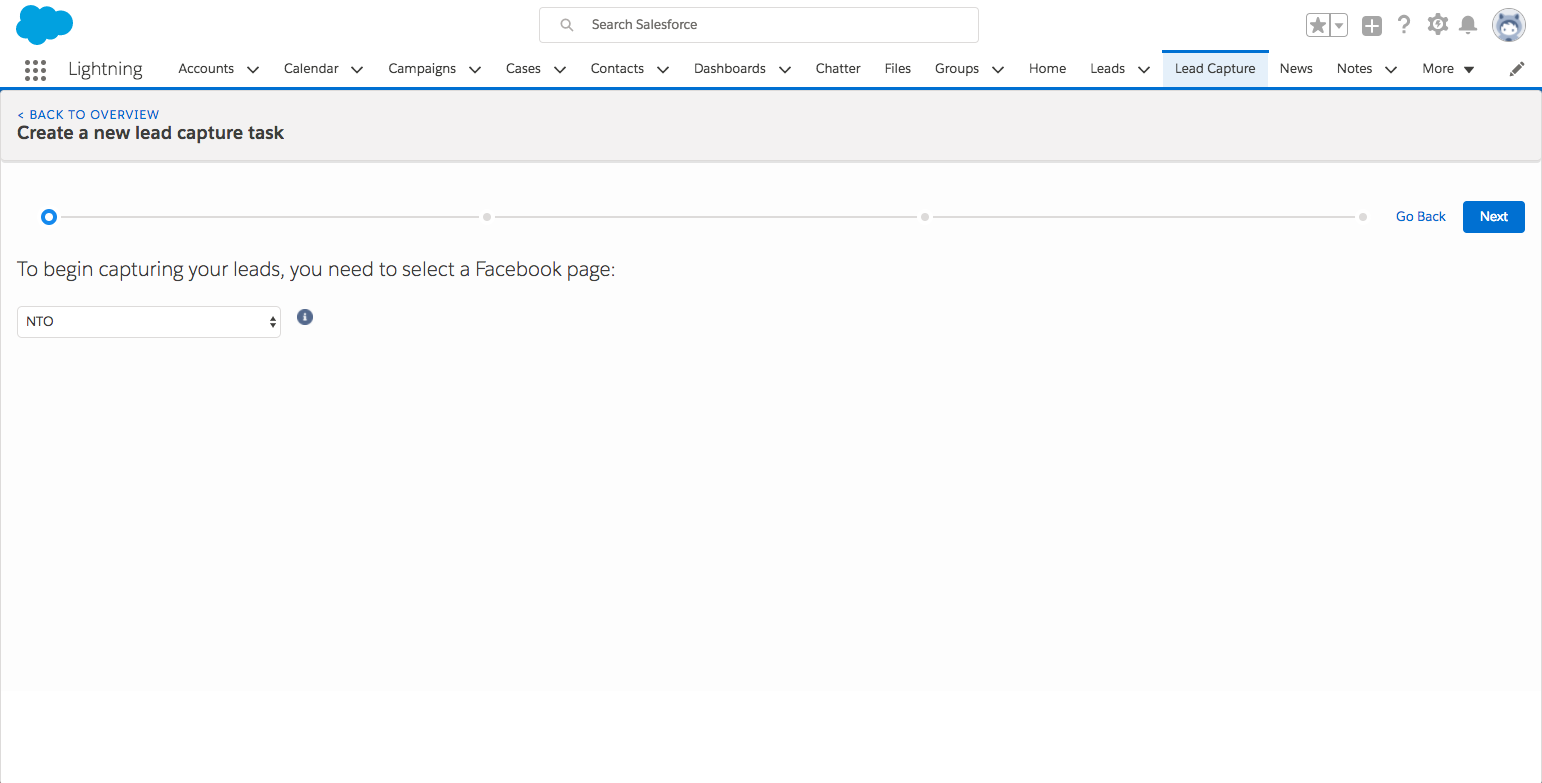Expand the Cases tab chevron
Screen dimensions: 1542x783
point(560,69)
